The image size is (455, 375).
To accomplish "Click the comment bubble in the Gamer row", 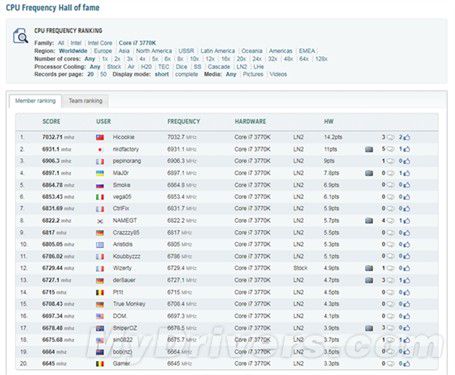I will [390, 364].
